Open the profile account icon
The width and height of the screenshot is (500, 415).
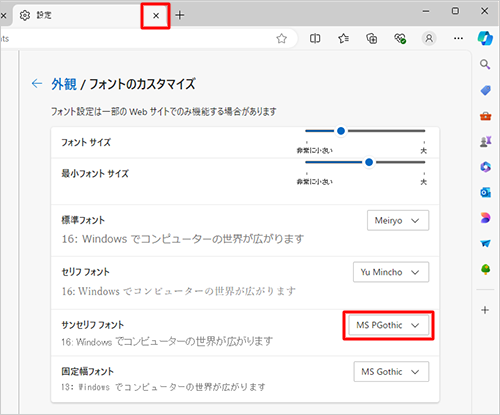pos(429,39)
